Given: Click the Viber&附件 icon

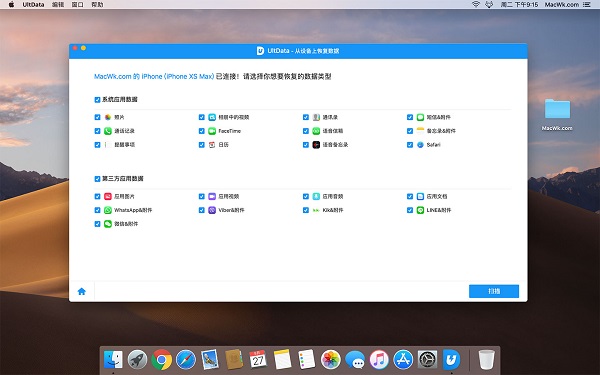Looking at the screenshot, I should [x=212, y=210].
